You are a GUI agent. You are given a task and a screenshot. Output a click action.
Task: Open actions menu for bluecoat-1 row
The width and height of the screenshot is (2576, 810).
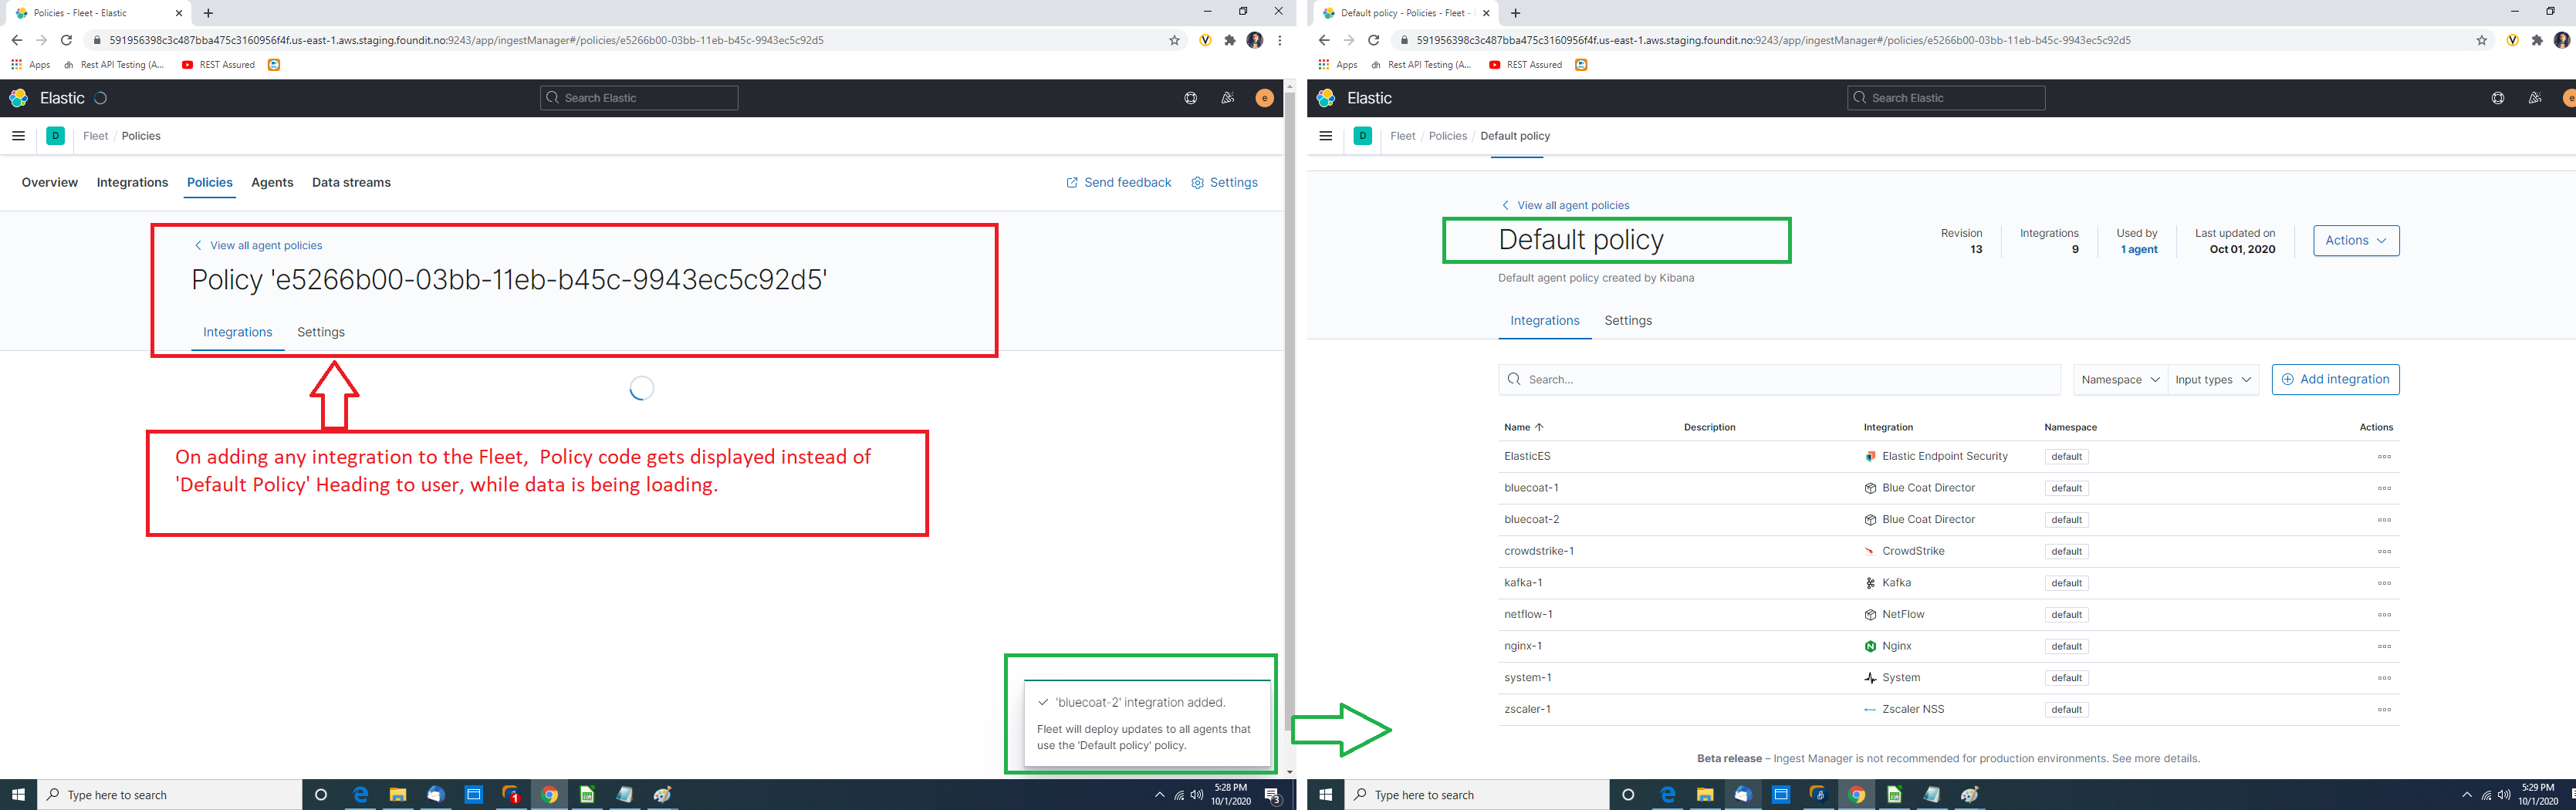[2384, 489]
